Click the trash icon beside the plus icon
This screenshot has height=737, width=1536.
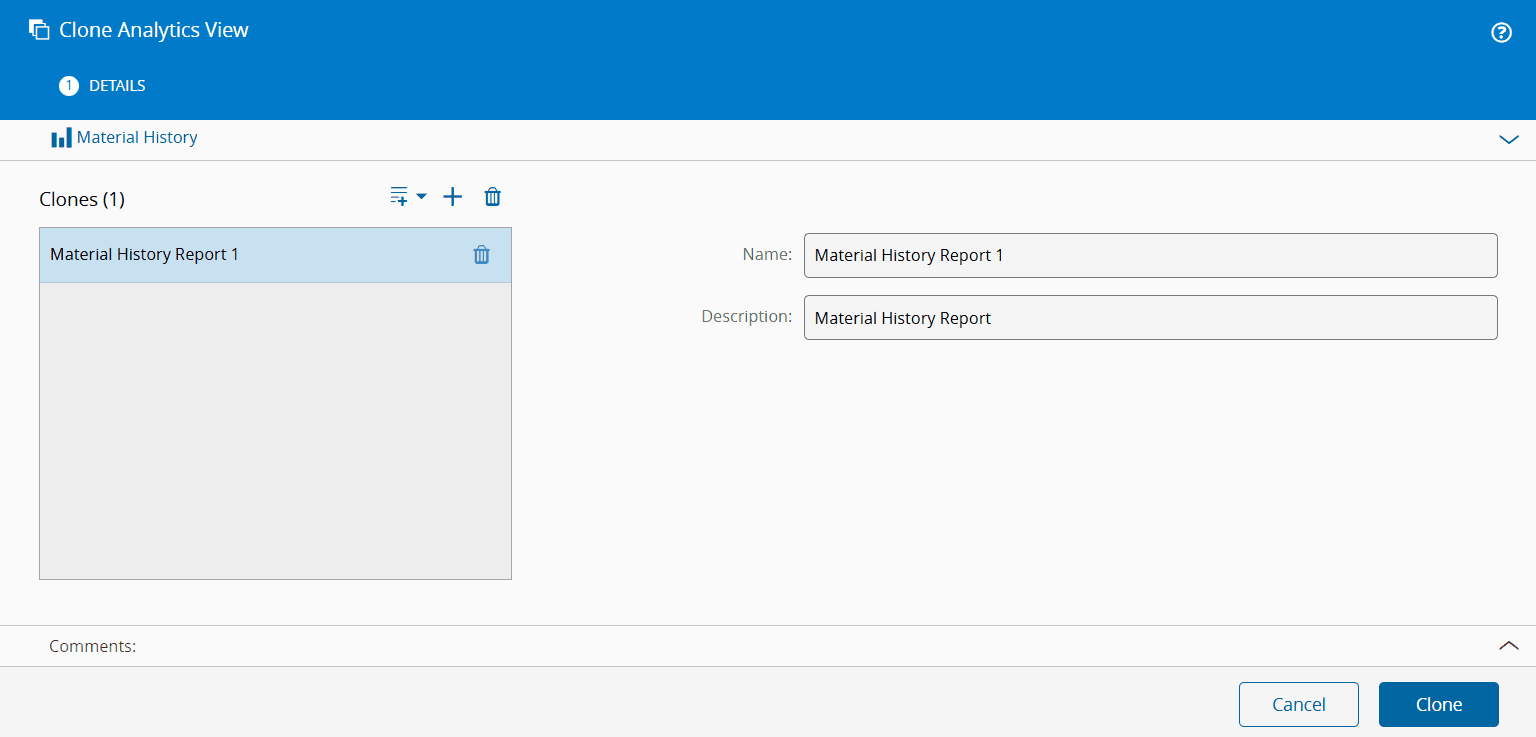[x=492, y=196]
